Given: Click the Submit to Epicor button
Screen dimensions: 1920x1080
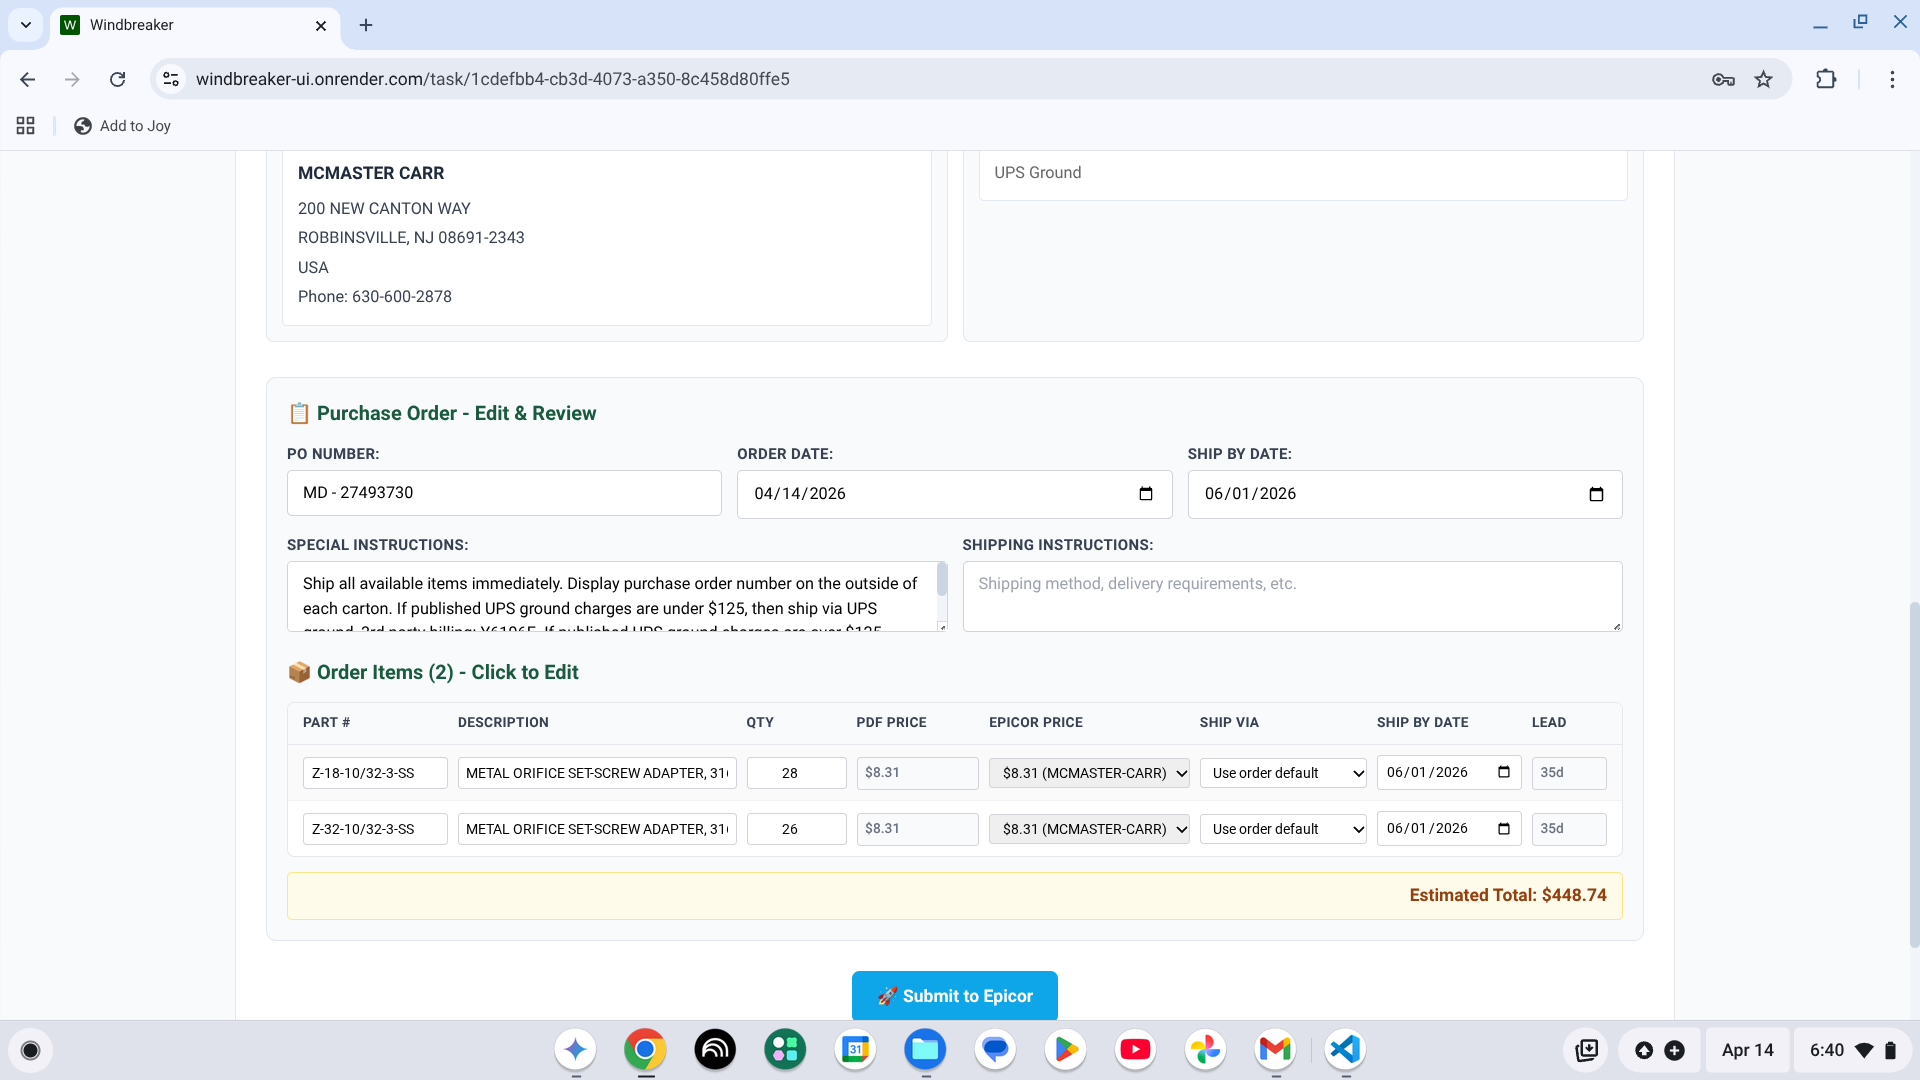Looking at the screenshot, I should [953, 996].
